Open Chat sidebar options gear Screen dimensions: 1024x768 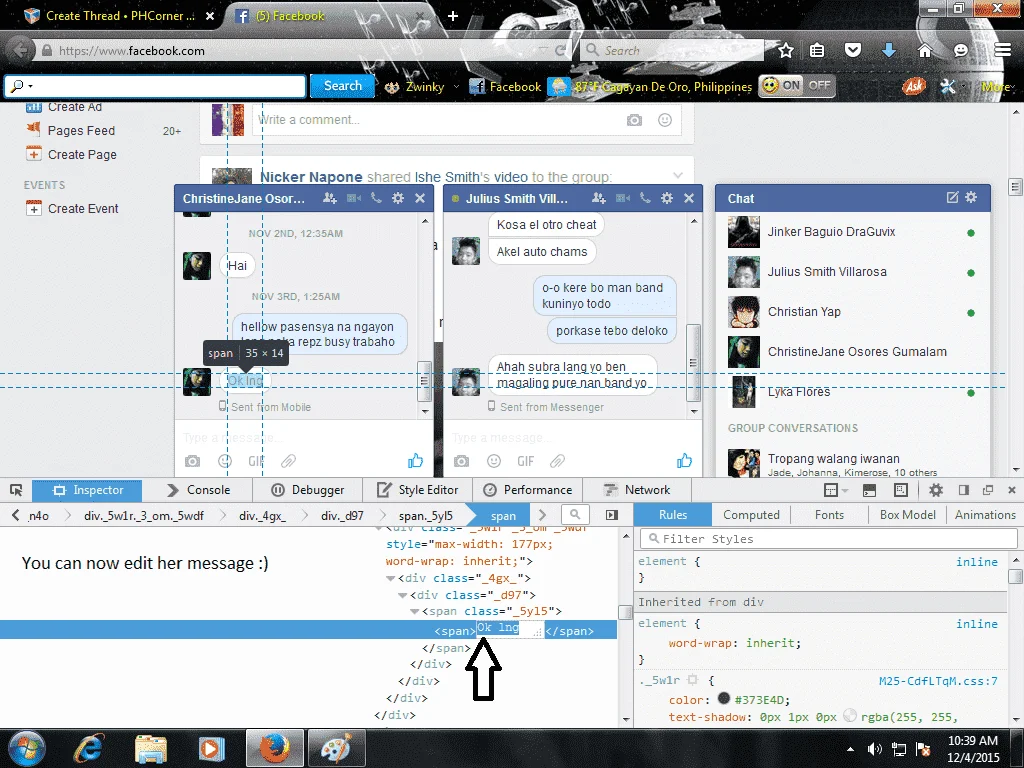pos(971,197)
